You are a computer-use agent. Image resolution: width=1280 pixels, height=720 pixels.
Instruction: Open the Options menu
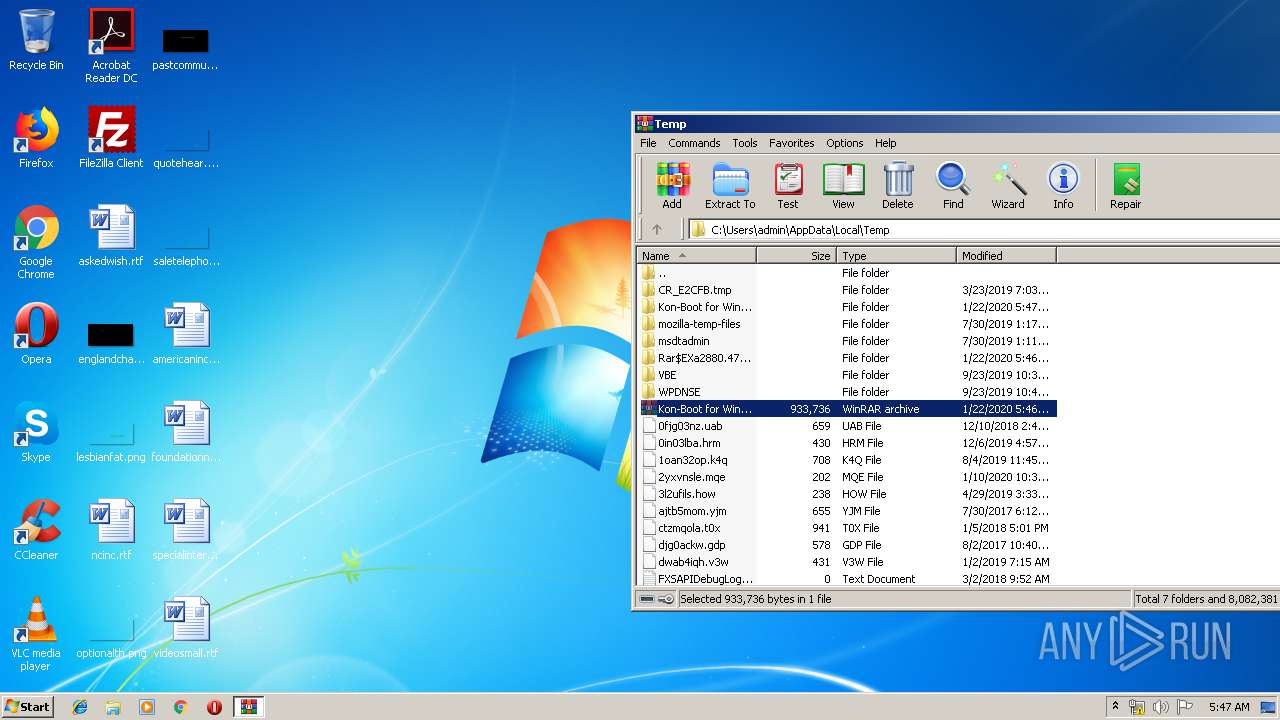[844, 143]
